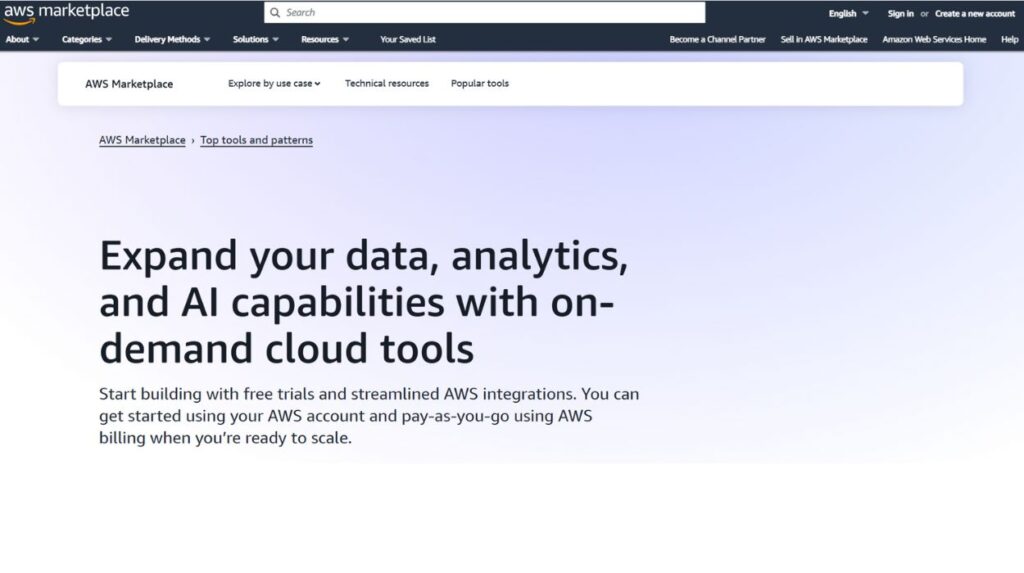Click Create a new account link

tap(974, 13)
